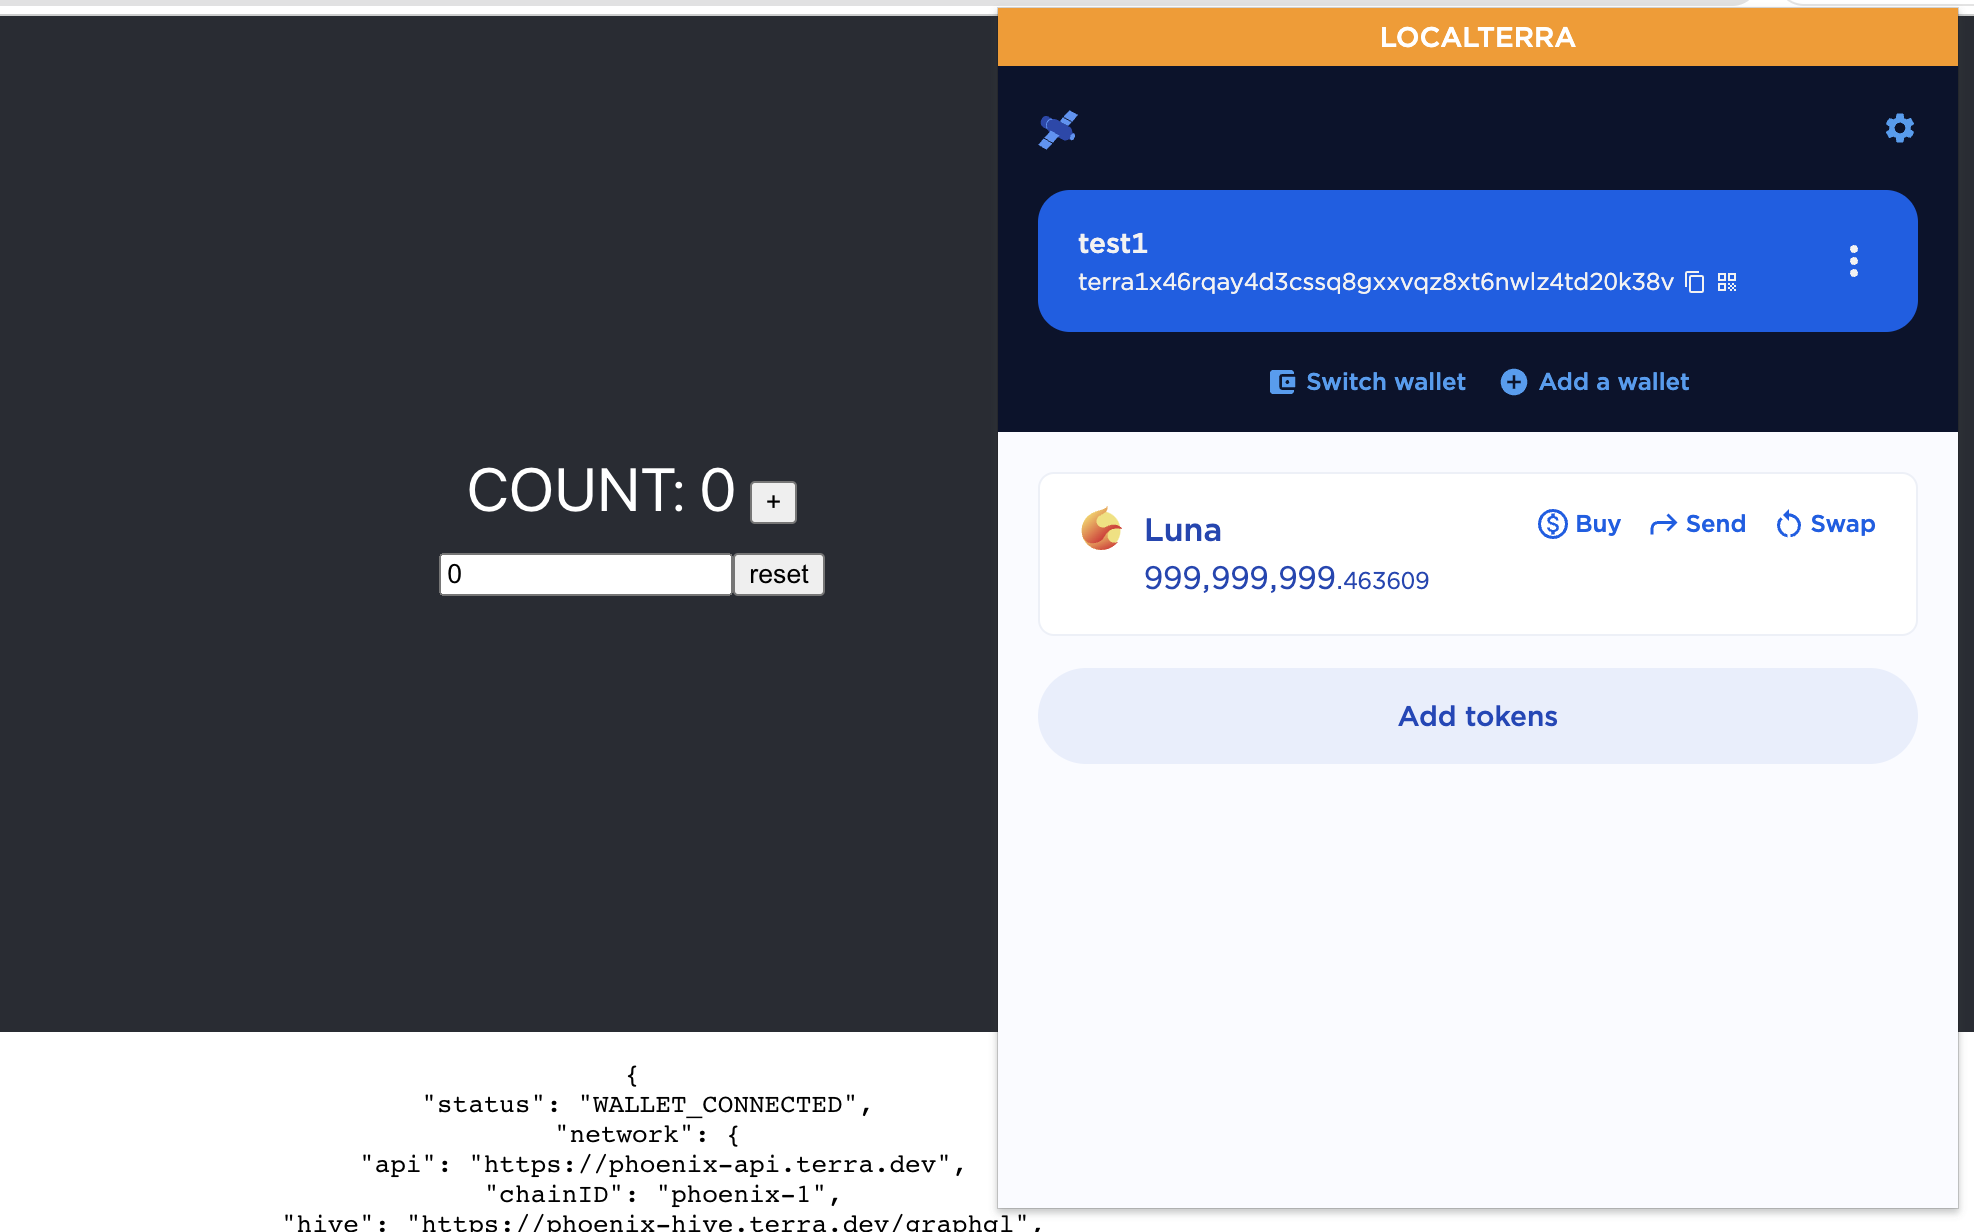Click the terra1x46 wallet address text
This screenshot has width=1974, height=1232.
1375,282
